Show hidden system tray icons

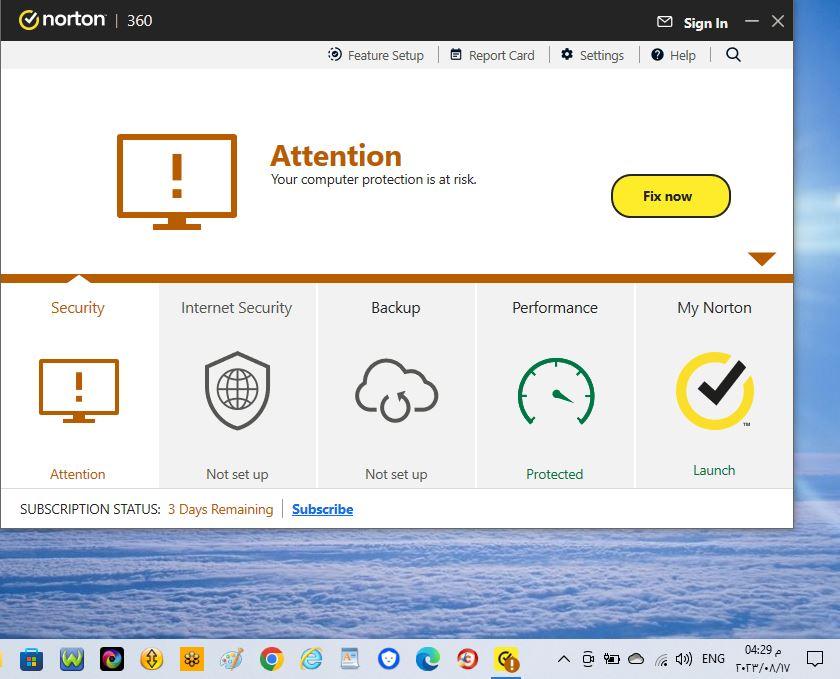[x=564, y=659]
